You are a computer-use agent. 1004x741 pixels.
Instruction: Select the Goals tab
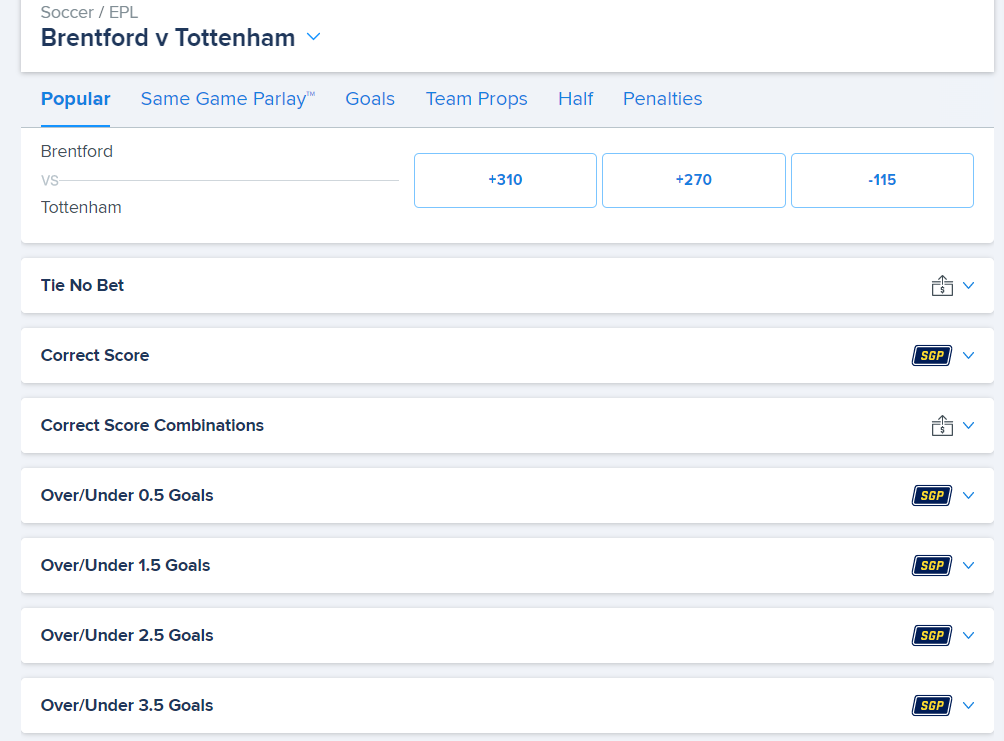point(370,99)
